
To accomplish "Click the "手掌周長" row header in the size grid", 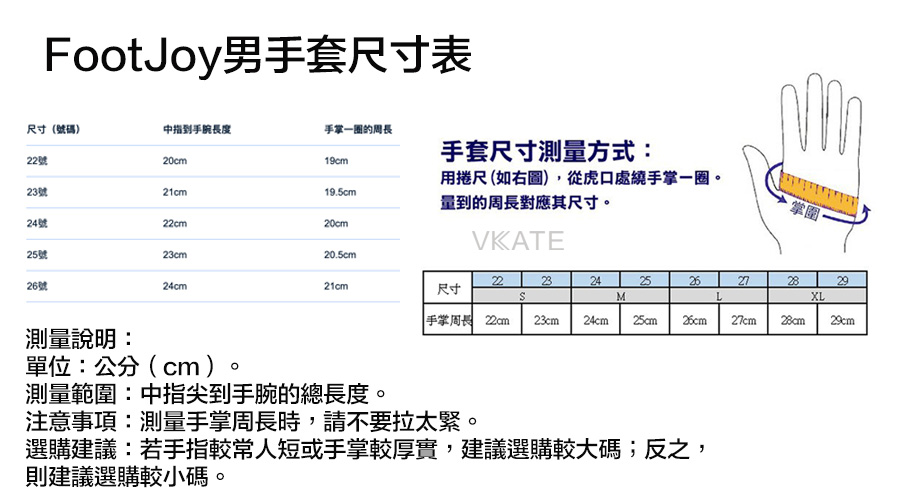I will (x=448, y=320).
